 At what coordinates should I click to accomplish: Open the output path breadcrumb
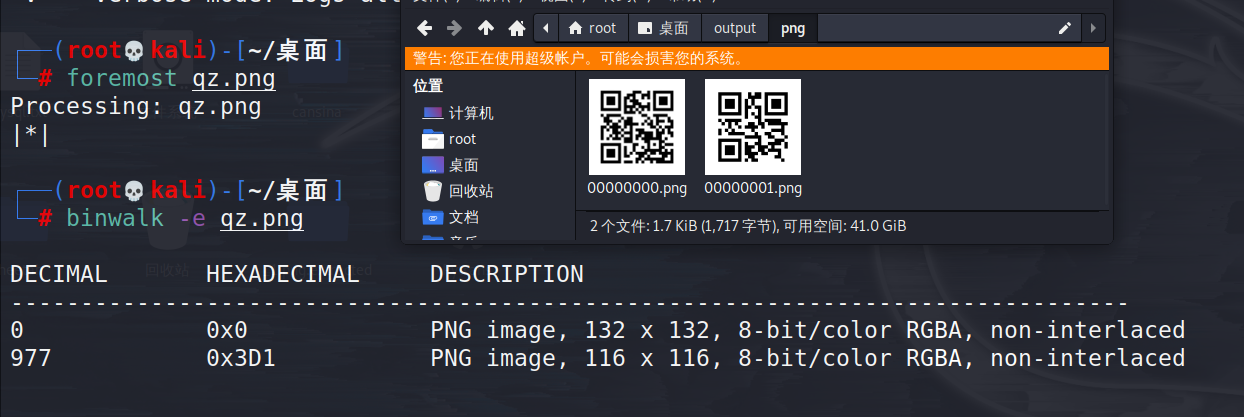(734, 28)
